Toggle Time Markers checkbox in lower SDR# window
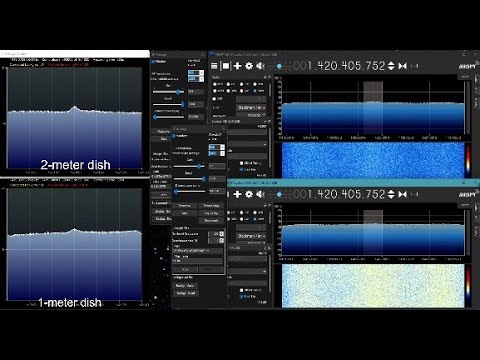The width and height of the screenshot is (480, 360). click(241, 296)
